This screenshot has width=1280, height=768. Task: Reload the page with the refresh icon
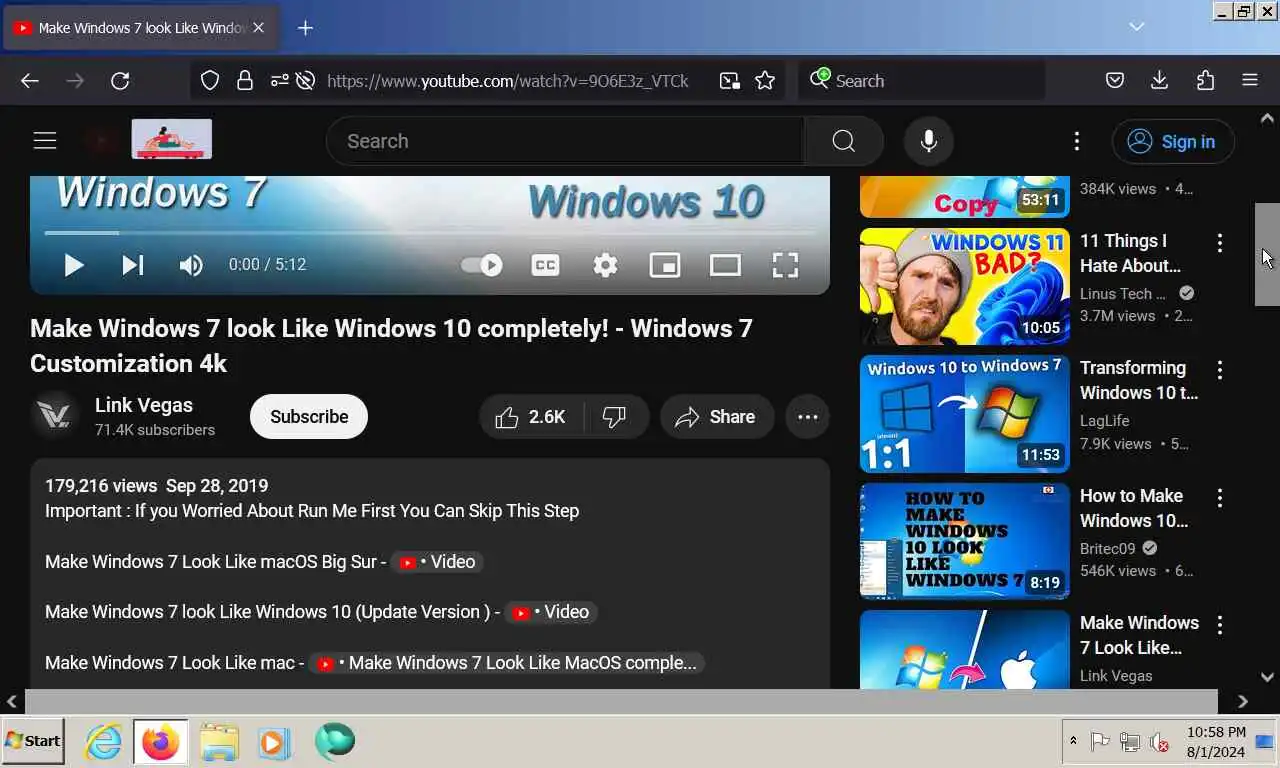120,81
